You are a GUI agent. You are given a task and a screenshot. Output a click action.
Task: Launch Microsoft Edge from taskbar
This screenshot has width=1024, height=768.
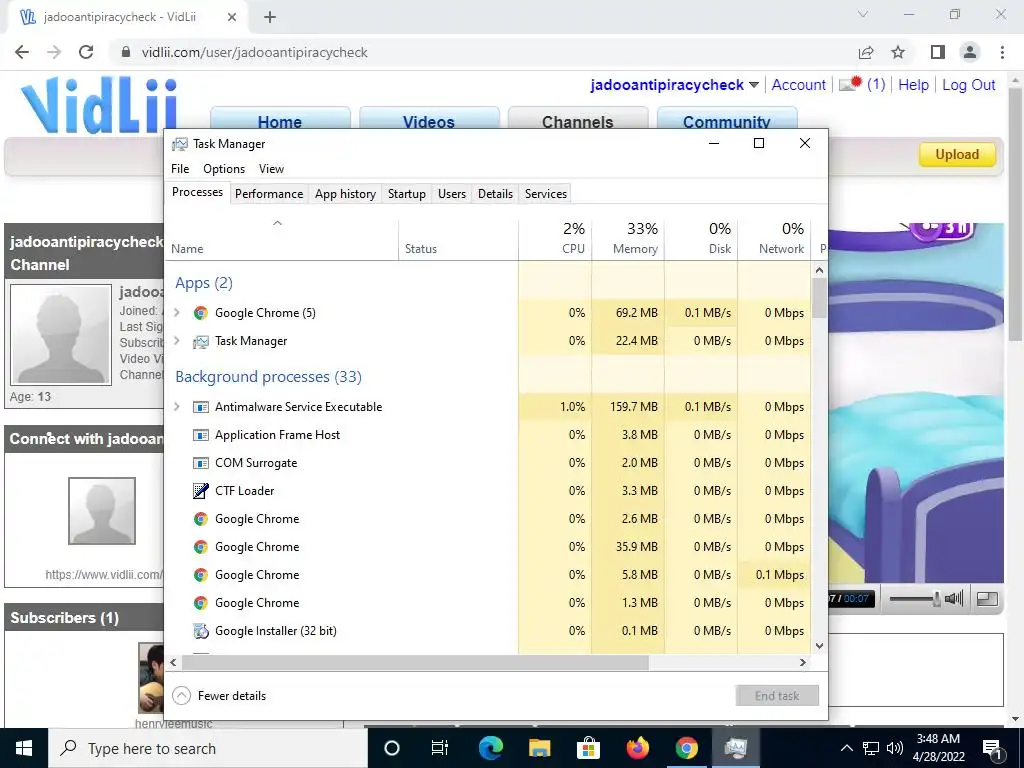[x=490, y=748]
